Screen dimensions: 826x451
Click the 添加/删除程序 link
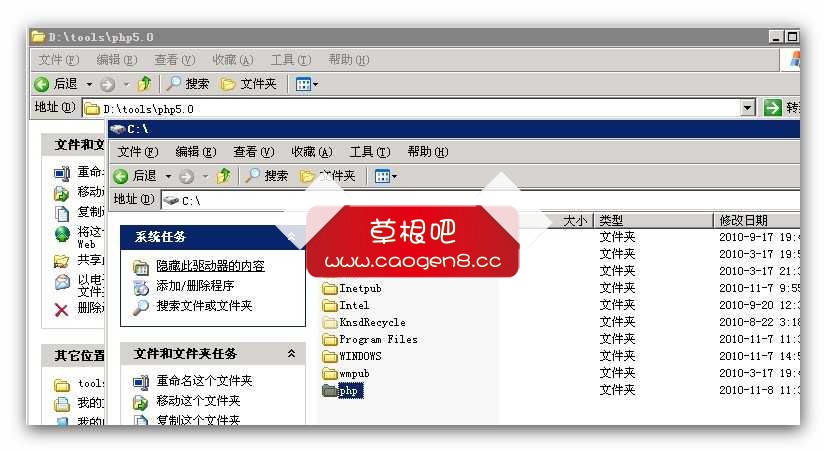pyautogui.click(x=195, y=286)
